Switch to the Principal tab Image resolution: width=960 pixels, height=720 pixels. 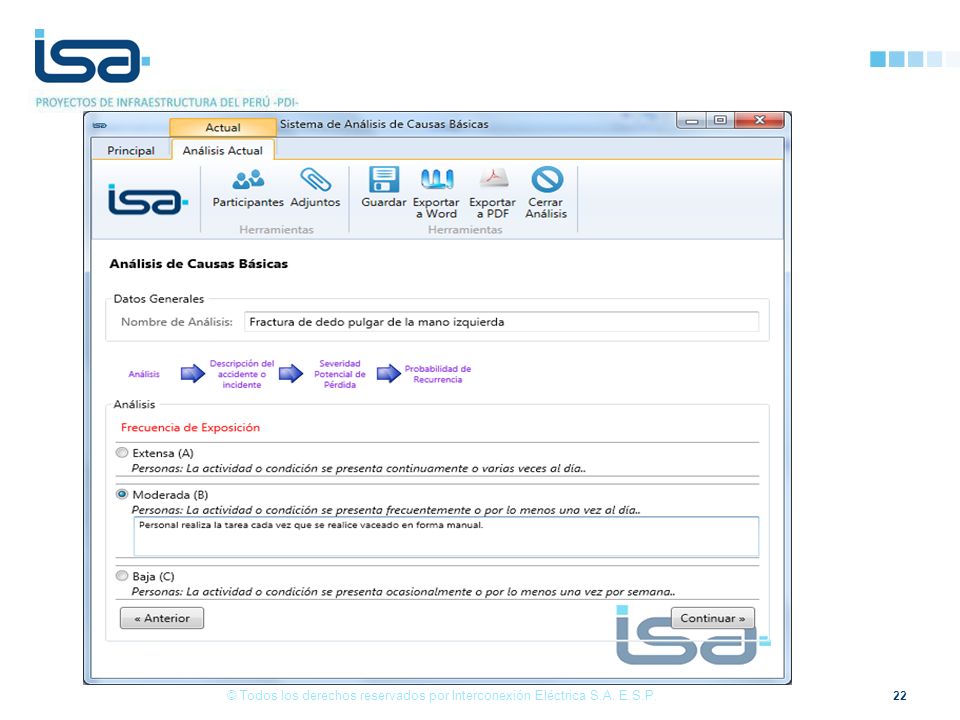(131, 151)
